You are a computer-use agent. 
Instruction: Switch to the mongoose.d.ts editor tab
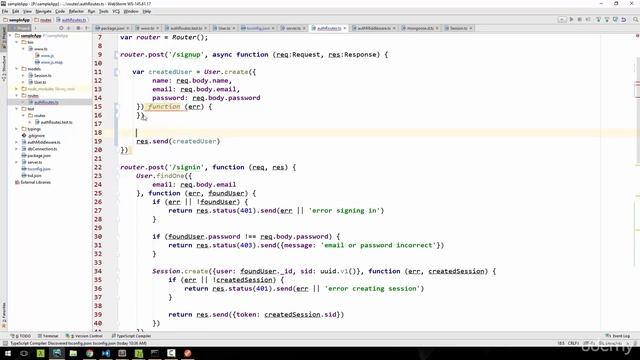coord(420,28)
